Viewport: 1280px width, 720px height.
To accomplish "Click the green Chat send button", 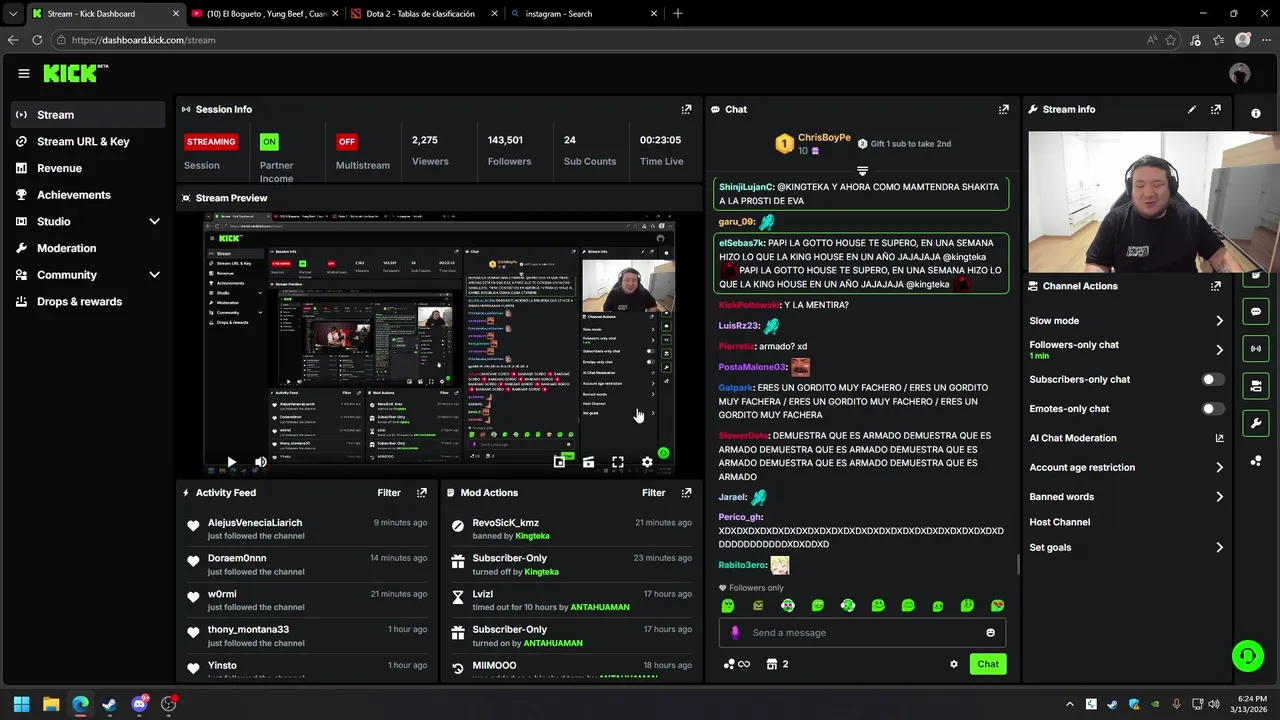I will 988,664.
